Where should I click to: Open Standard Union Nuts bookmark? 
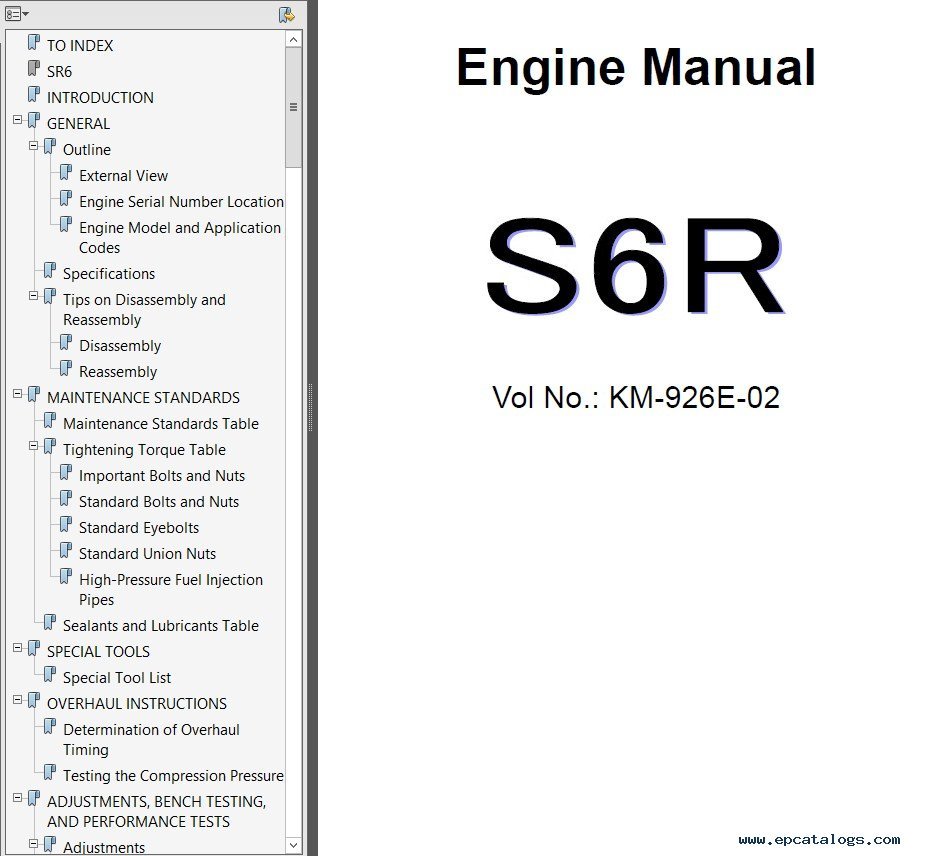pos(147,554)
